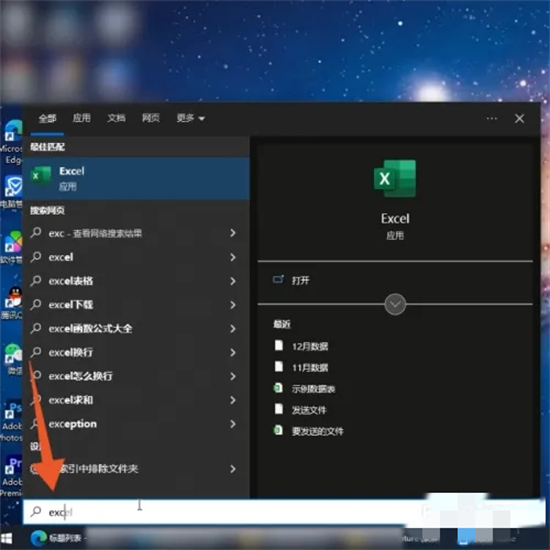Expand the 'excel换行' suggestion arrow
The image size is (550, 550).
[233, 353]
